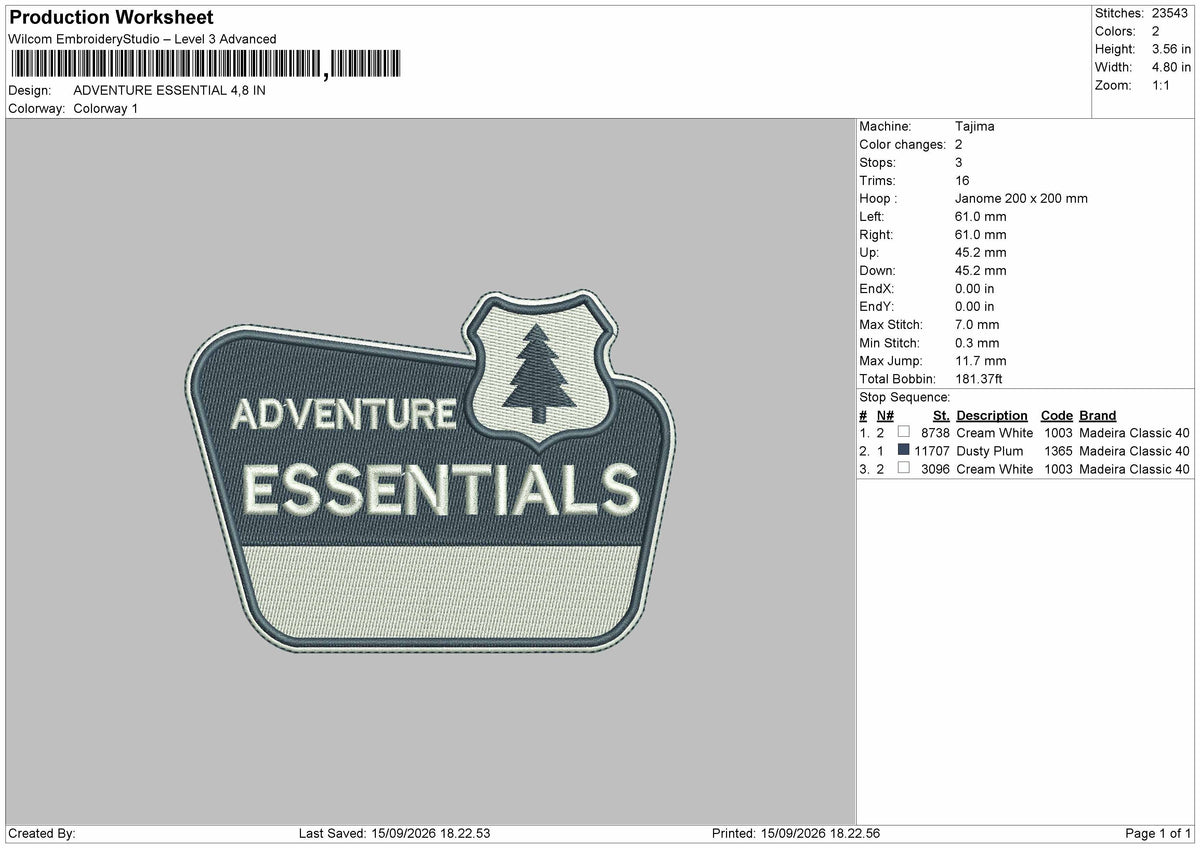Click the stitch count 3096
Viewport: 1200px width, 848px height.
[934, 469]
